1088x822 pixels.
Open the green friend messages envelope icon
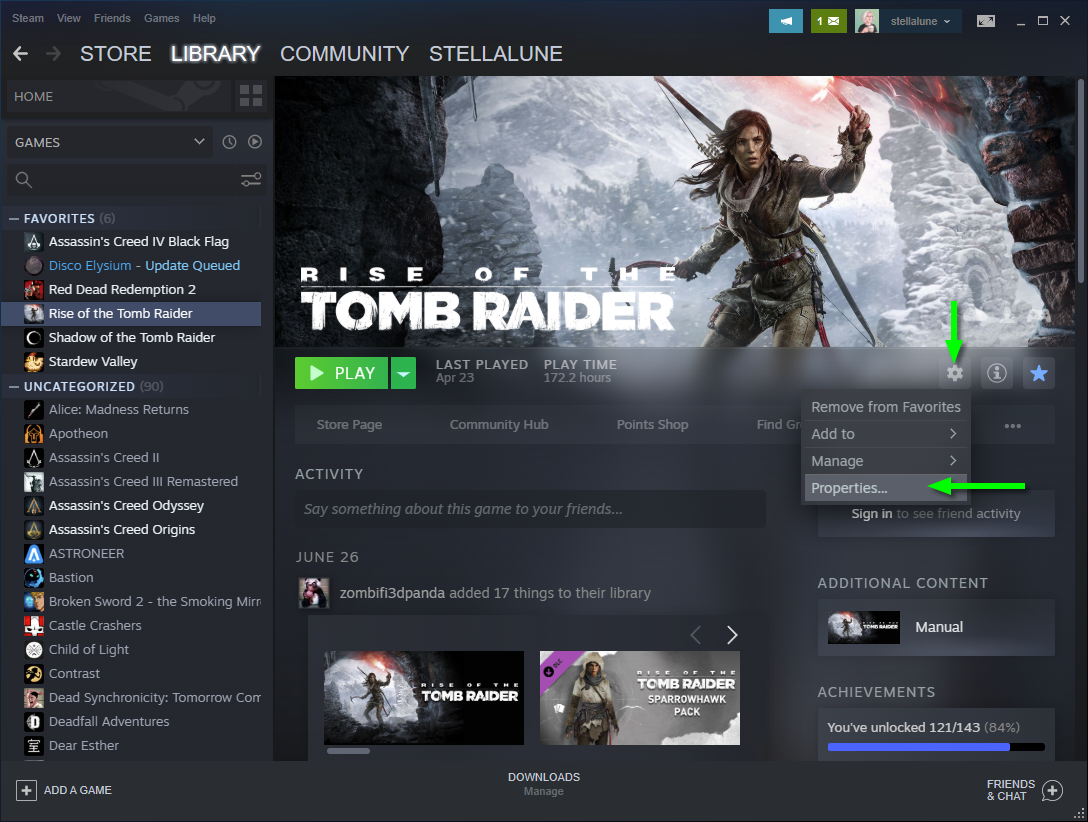click(x=829, y=20)
